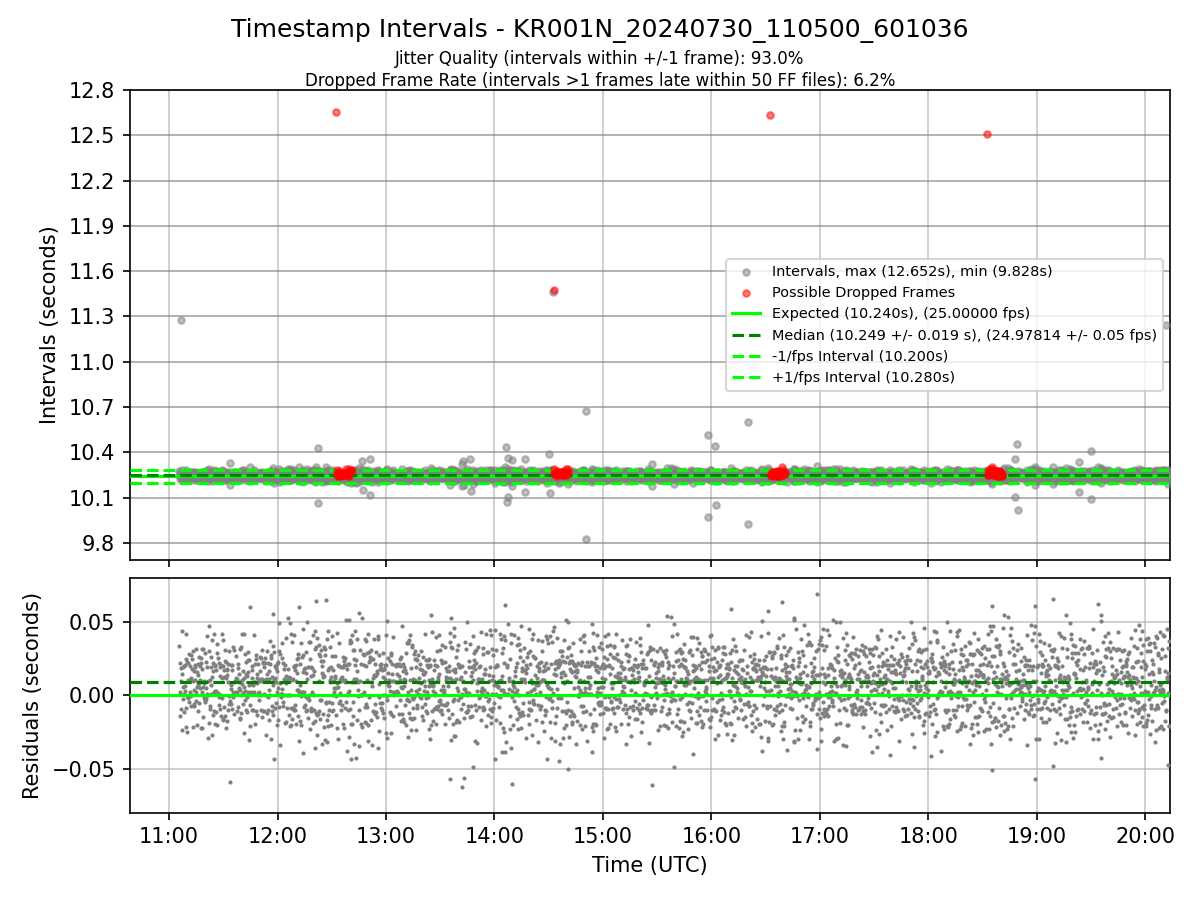The image size is (1200, 900).
Task: Click the gray point at 10.67s near 14:50
Action: tap(586, 411)
